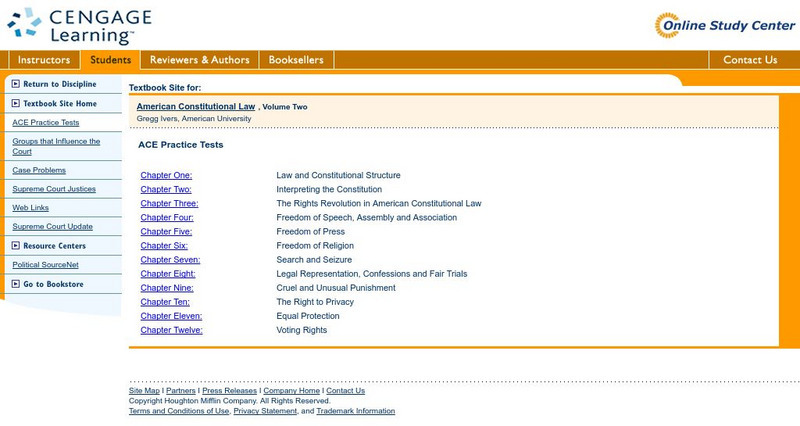Viewport: 800px width, 426px height.
Task: Open Contact Us in the top navigation bar
Action: pos(750,60)
